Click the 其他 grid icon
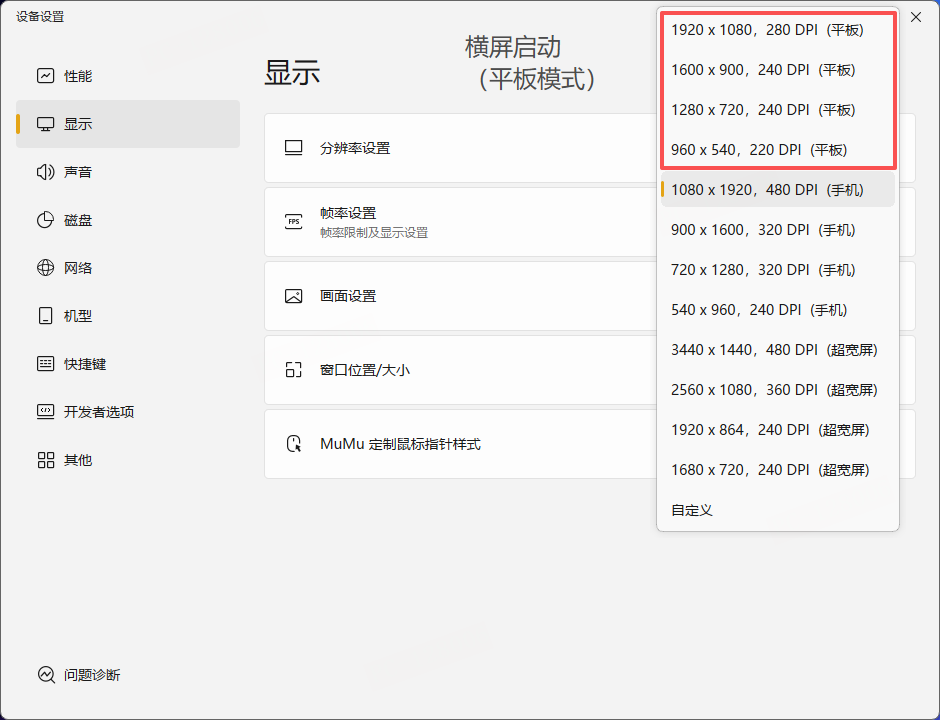 pyautogui.click(x=46, y=460)
